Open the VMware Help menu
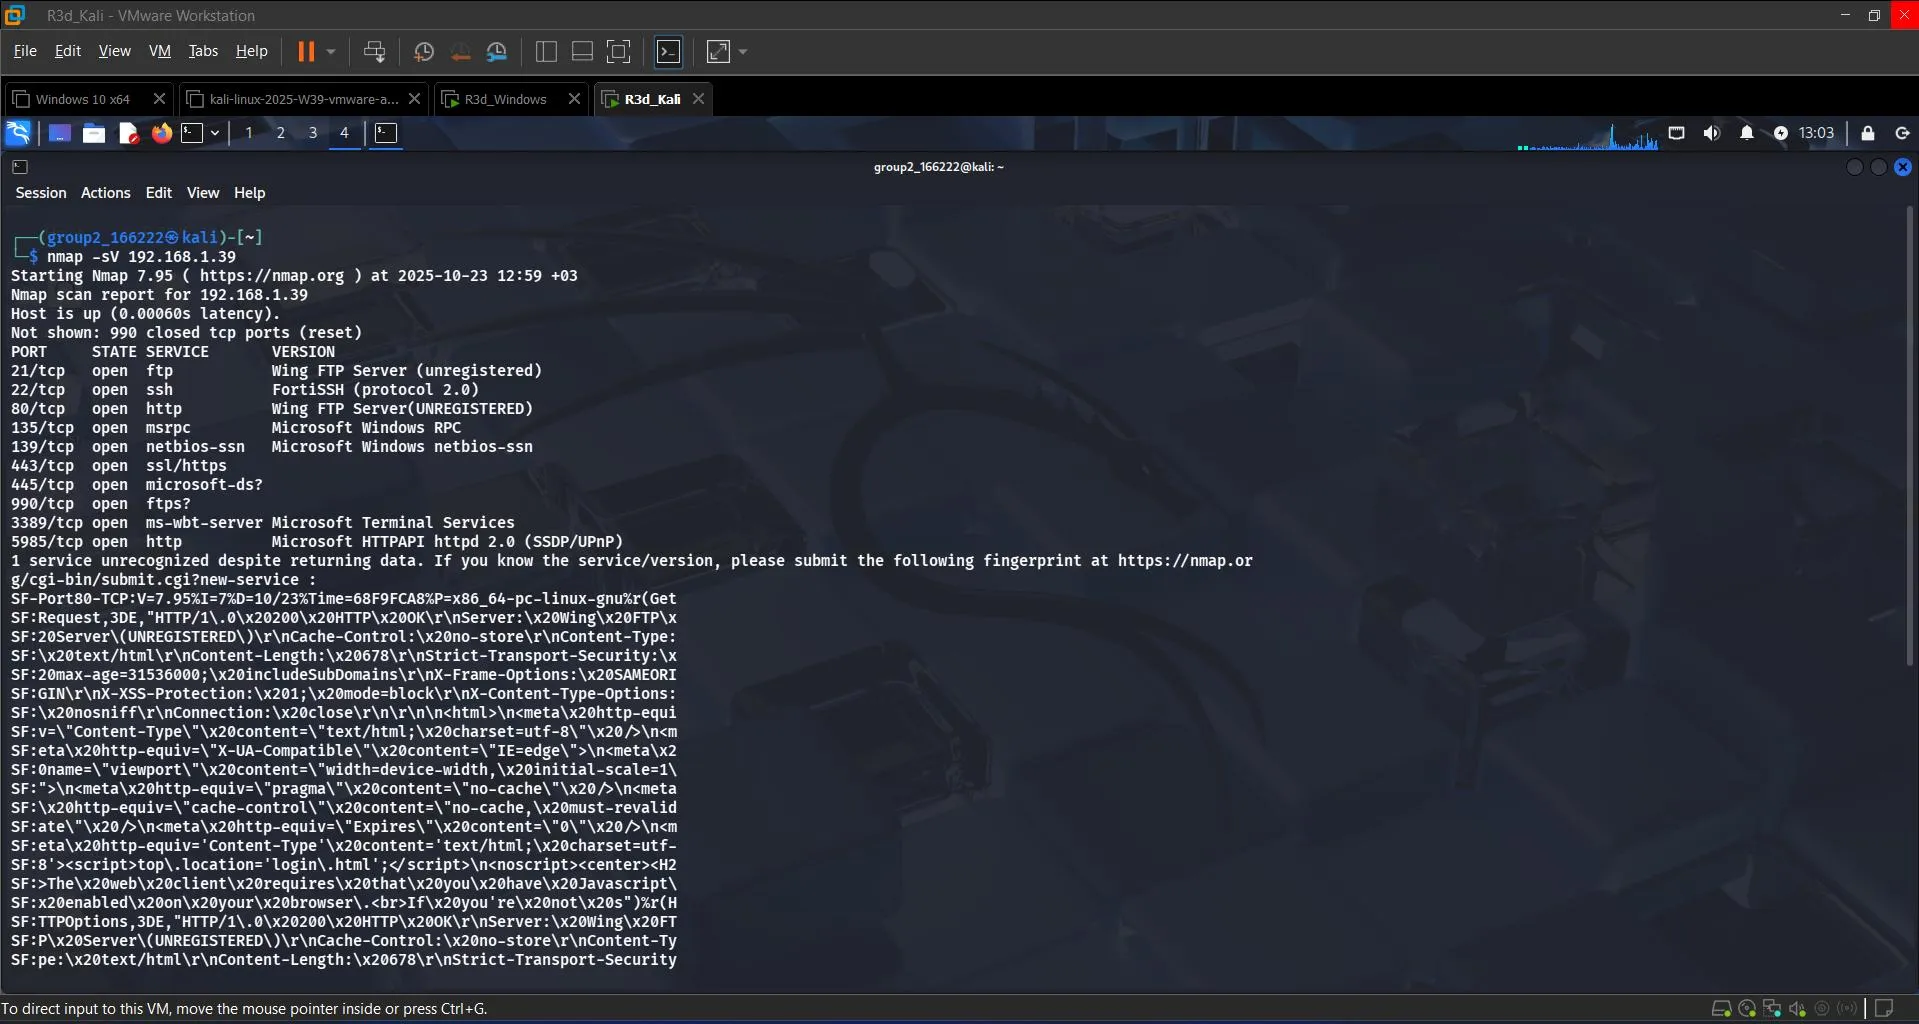Image resolution: width=1919 pixels, height=1024 pixels. pos(252,51)
